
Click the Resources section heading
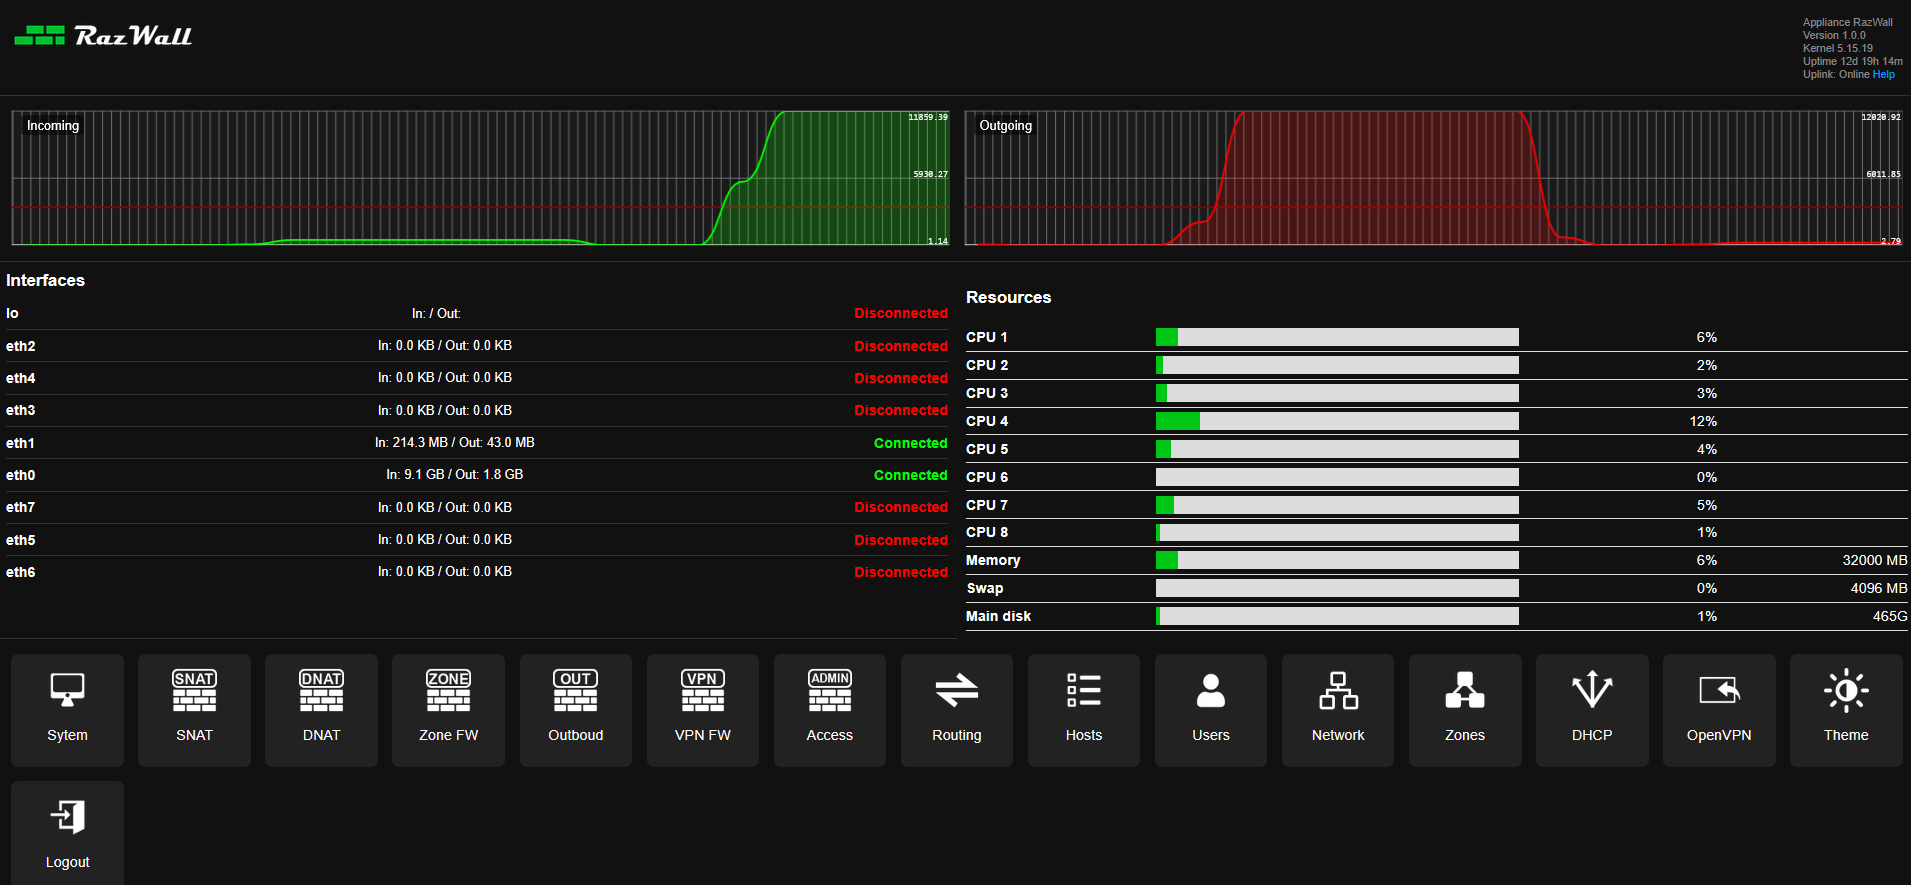pos(1008,297)
